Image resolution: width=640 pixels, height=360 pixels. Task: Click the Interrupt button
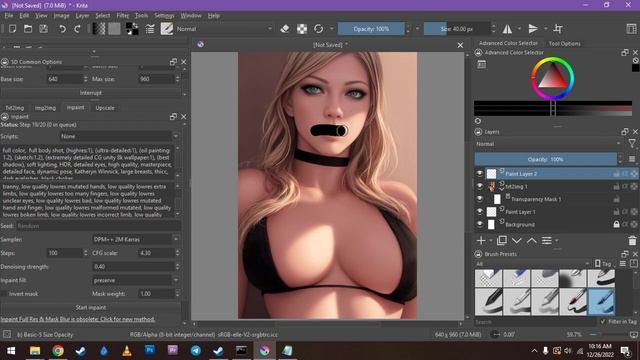[91, 93]
